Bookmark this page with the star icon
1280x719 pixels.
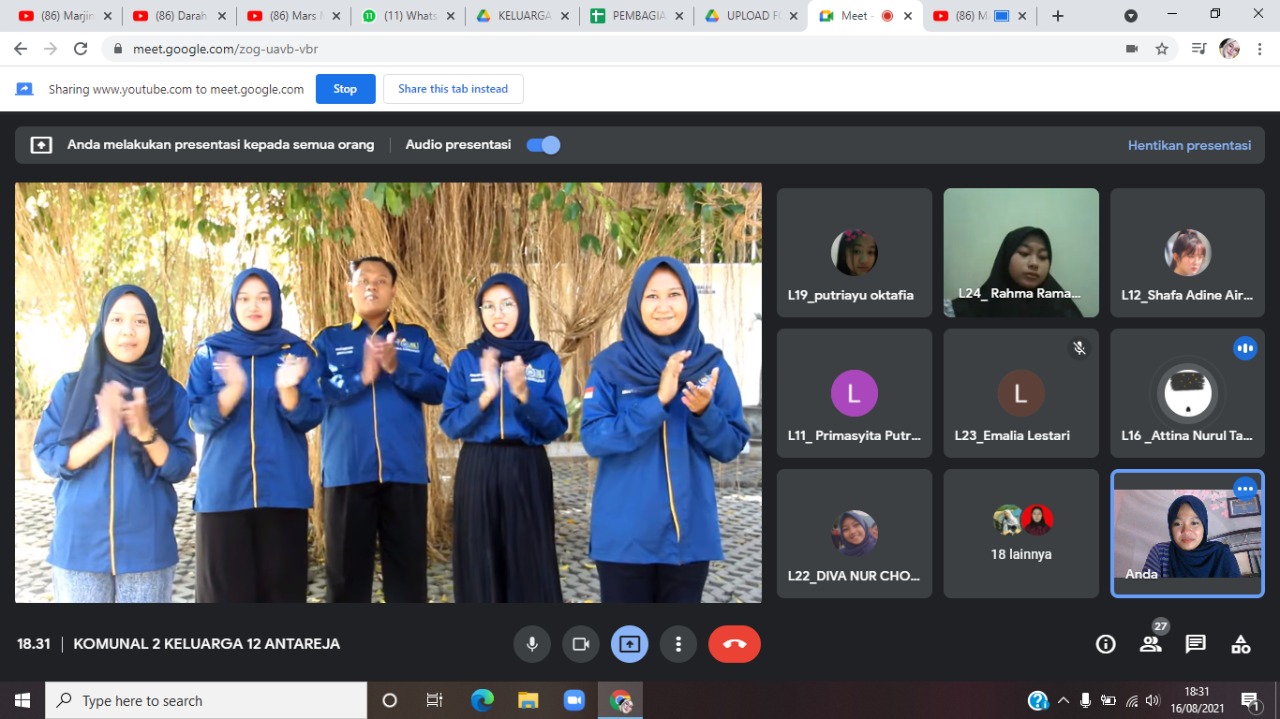click(1161, 49)
